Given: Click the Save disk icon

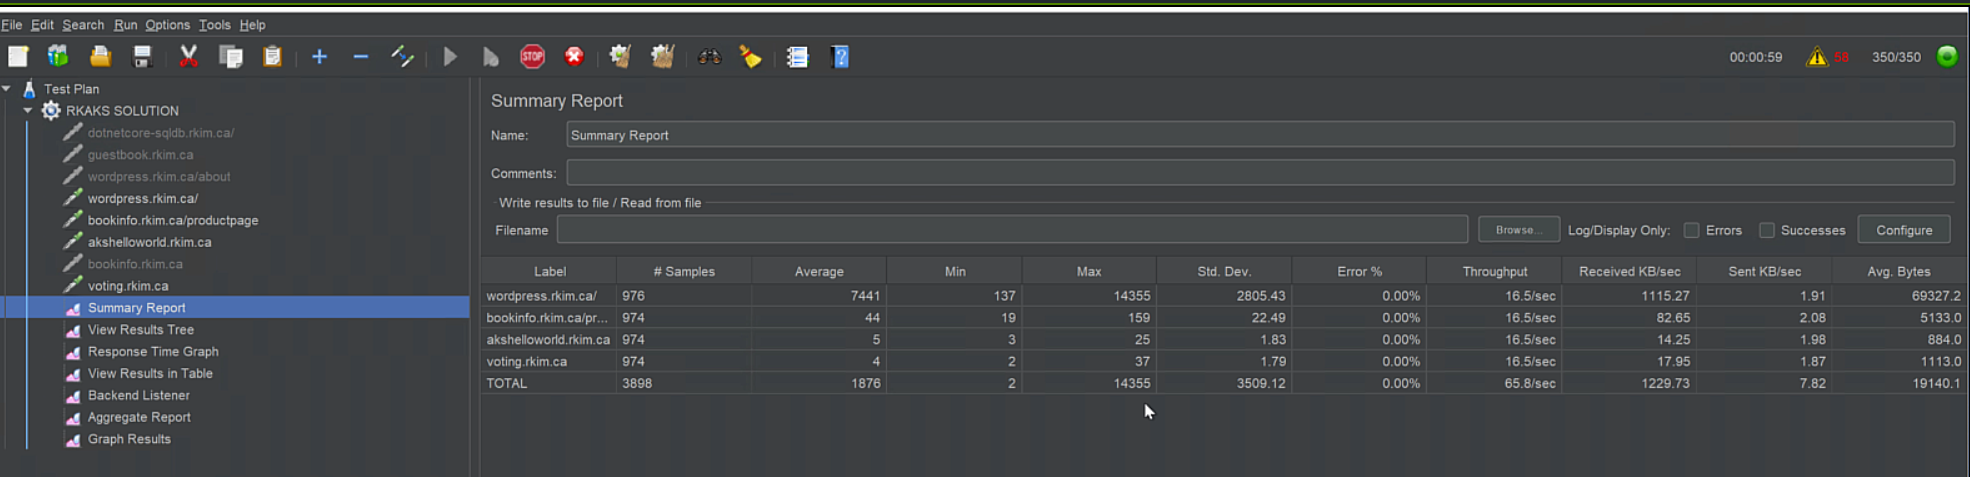Looking at the screenshot, I should (x=142, y=57).
